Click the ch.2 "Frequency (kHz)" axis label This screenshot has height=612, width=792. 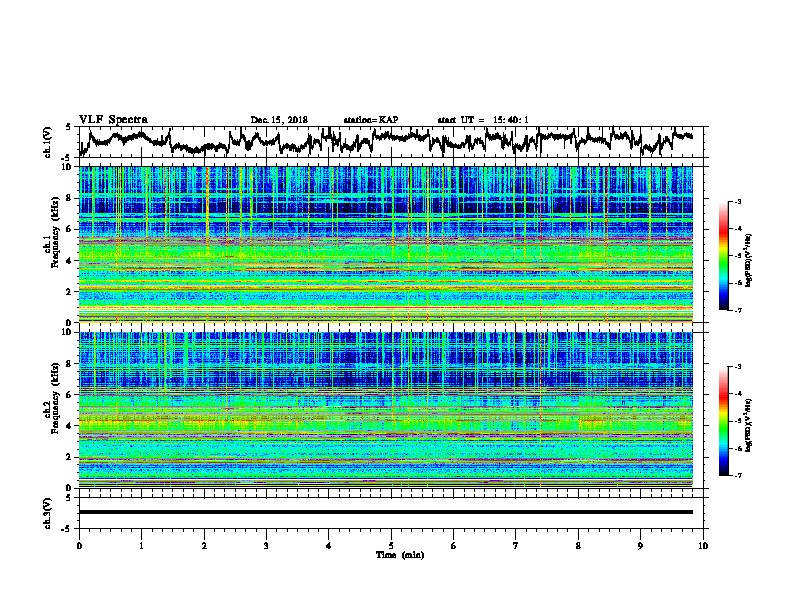point(55,397)
